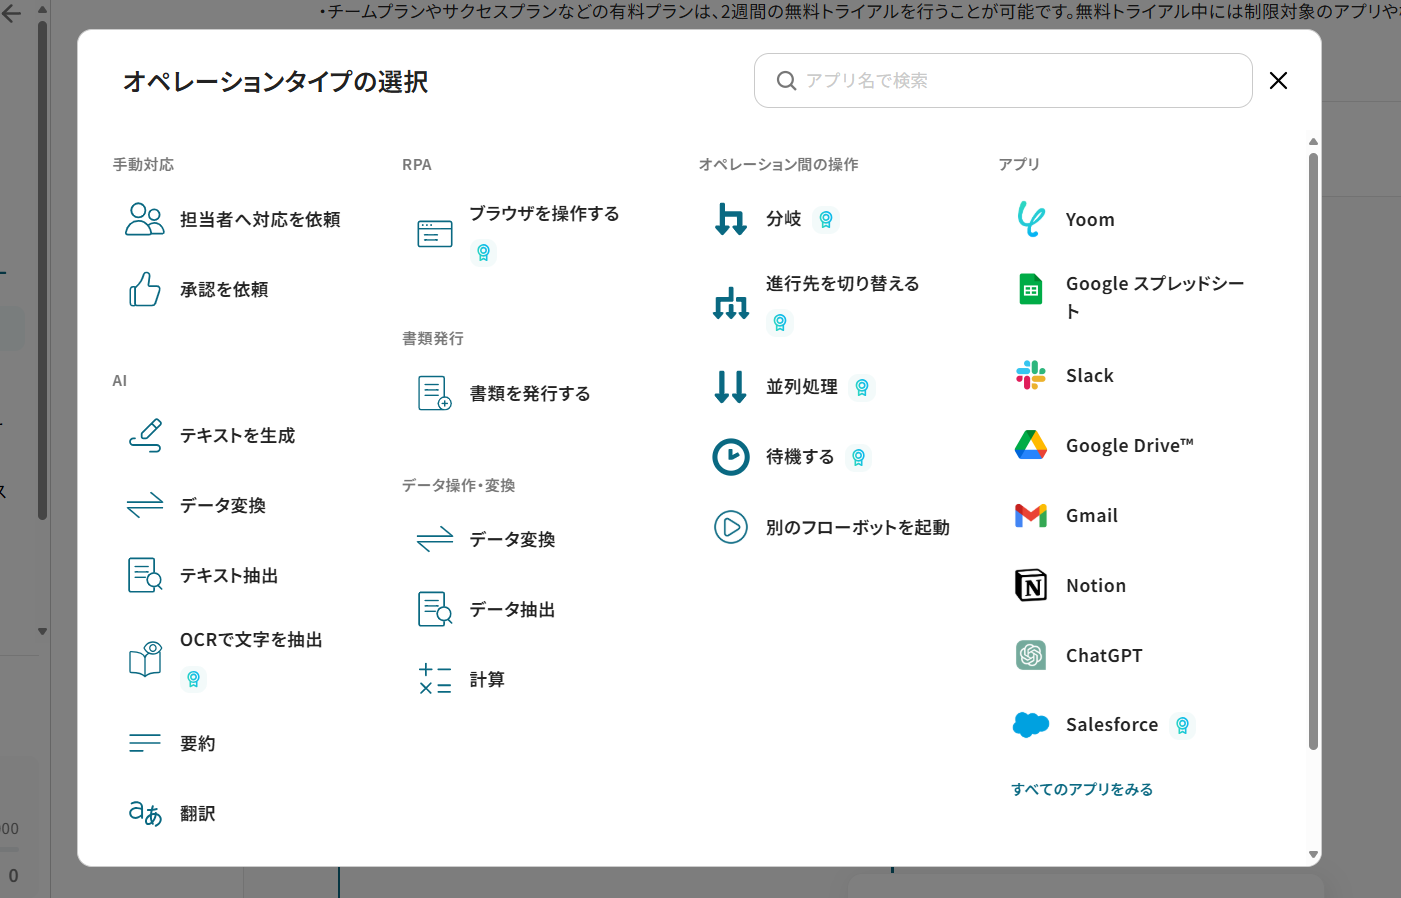1401x898 pixels.
Task: Click the すべてのアプリをみる link
Action: coord(1082,790)
